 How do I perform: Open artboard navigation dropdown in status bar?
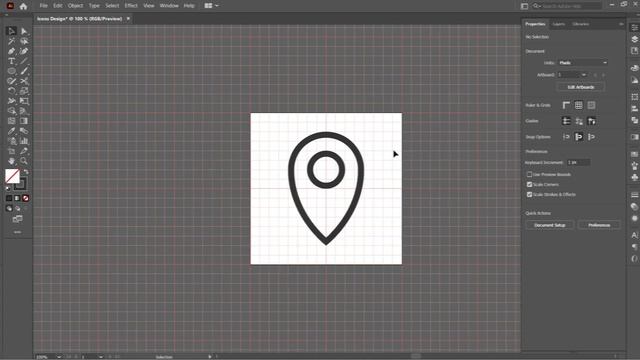(x=101, y=357)
